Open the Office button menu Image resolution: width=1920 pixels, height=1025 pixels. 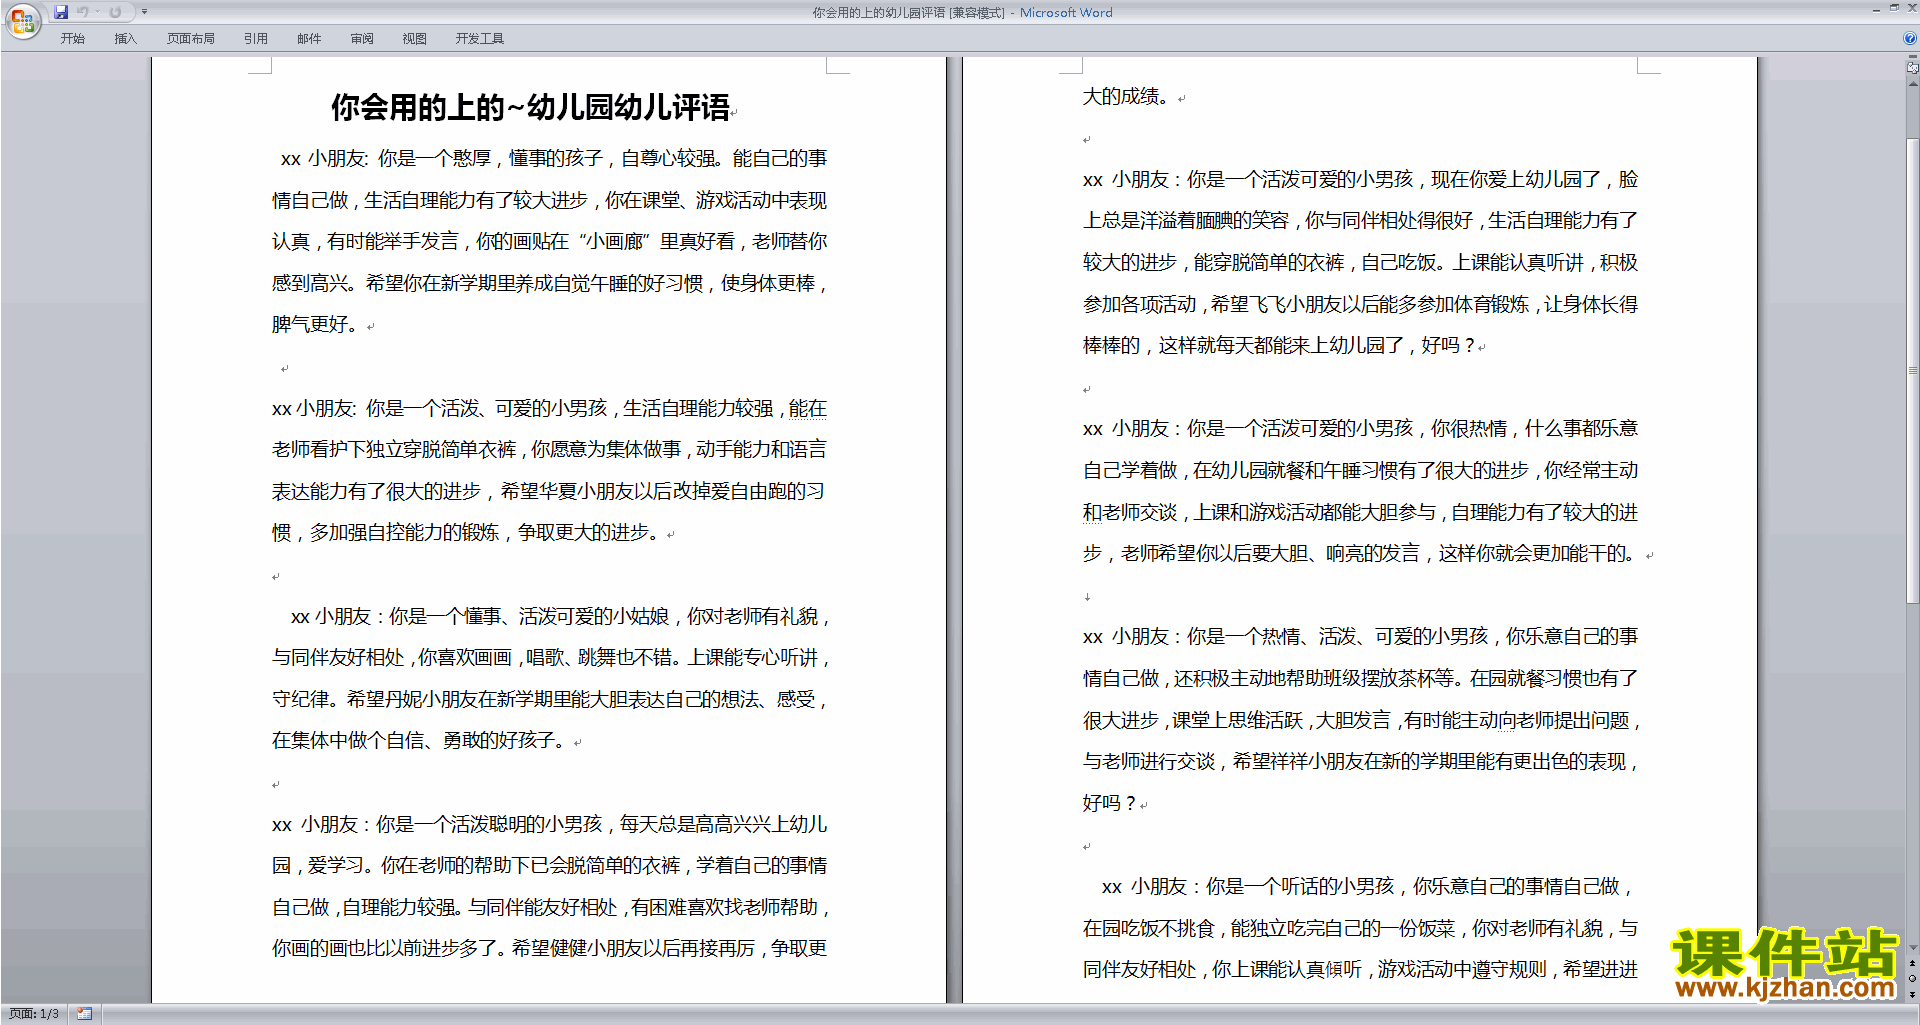22,20
